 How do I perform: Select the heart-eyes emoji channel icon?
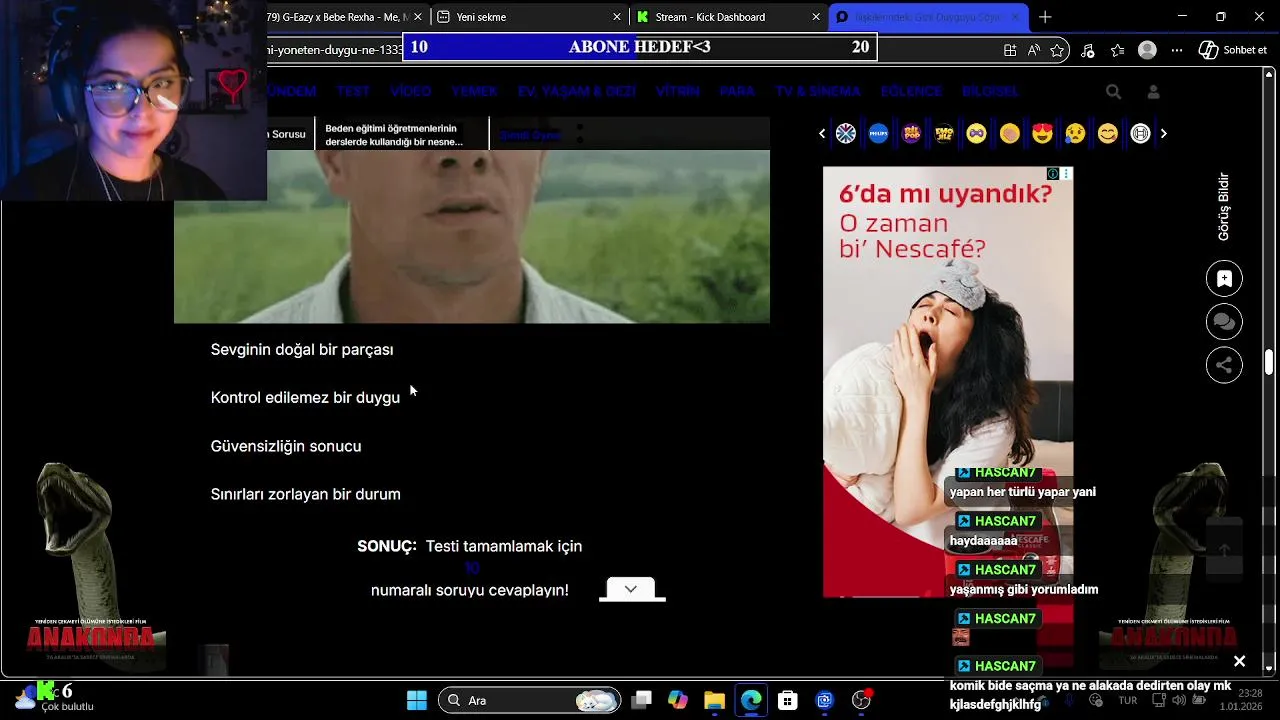point(1042,133)
